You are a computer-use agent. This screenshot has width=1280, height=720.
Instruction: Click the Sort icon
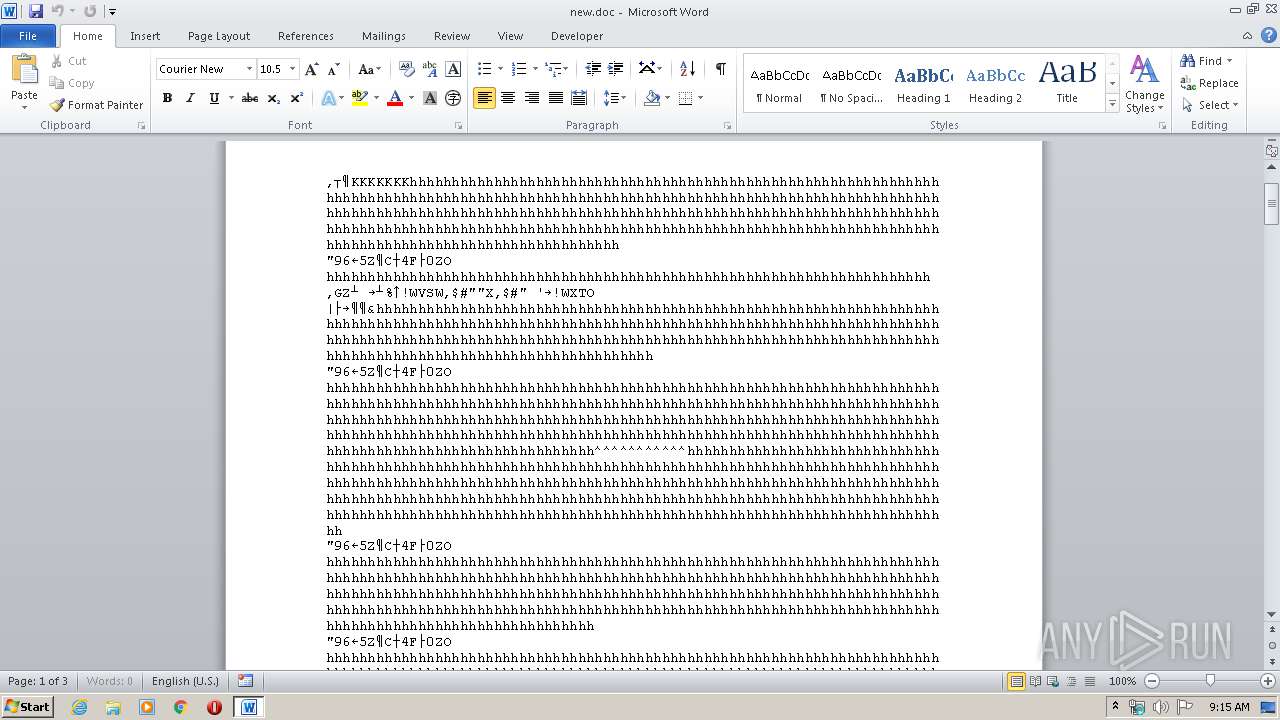pyautogui.click(x=687, y=69)
